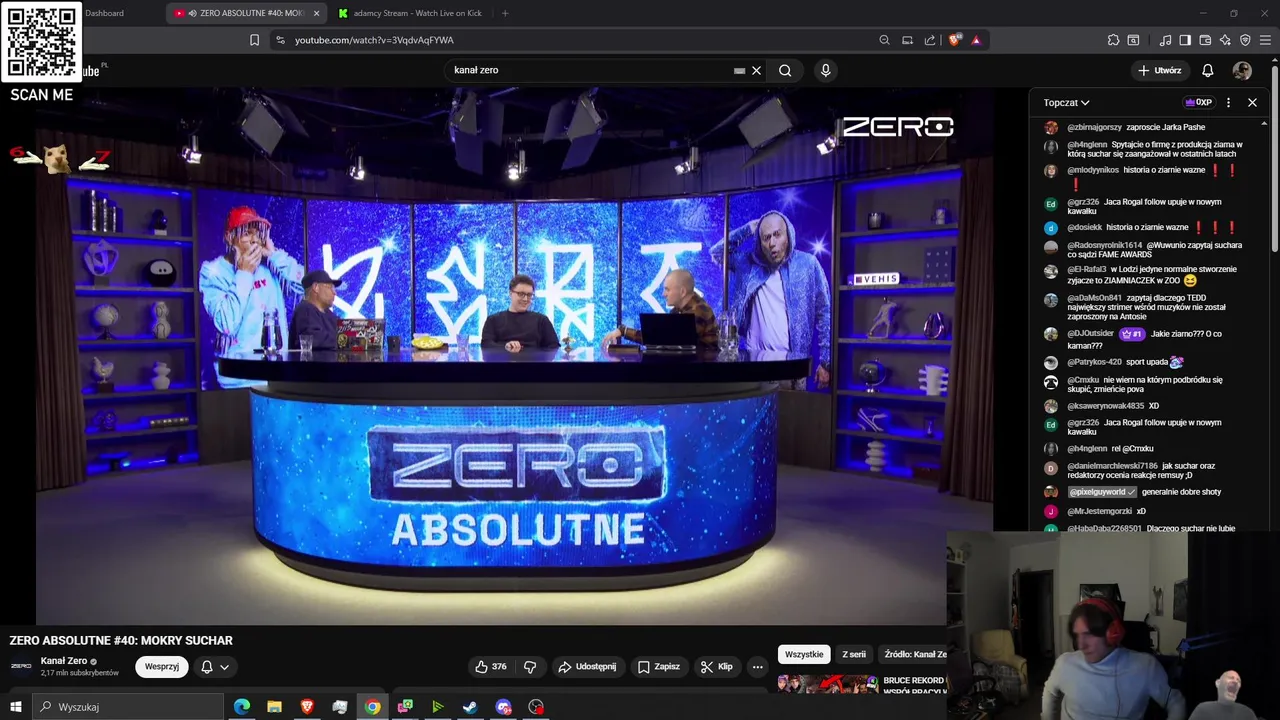The width and height of the screenshot is (1280, 720).
Task: Open @dosiekk chat user
Action: pos(1084,227)
